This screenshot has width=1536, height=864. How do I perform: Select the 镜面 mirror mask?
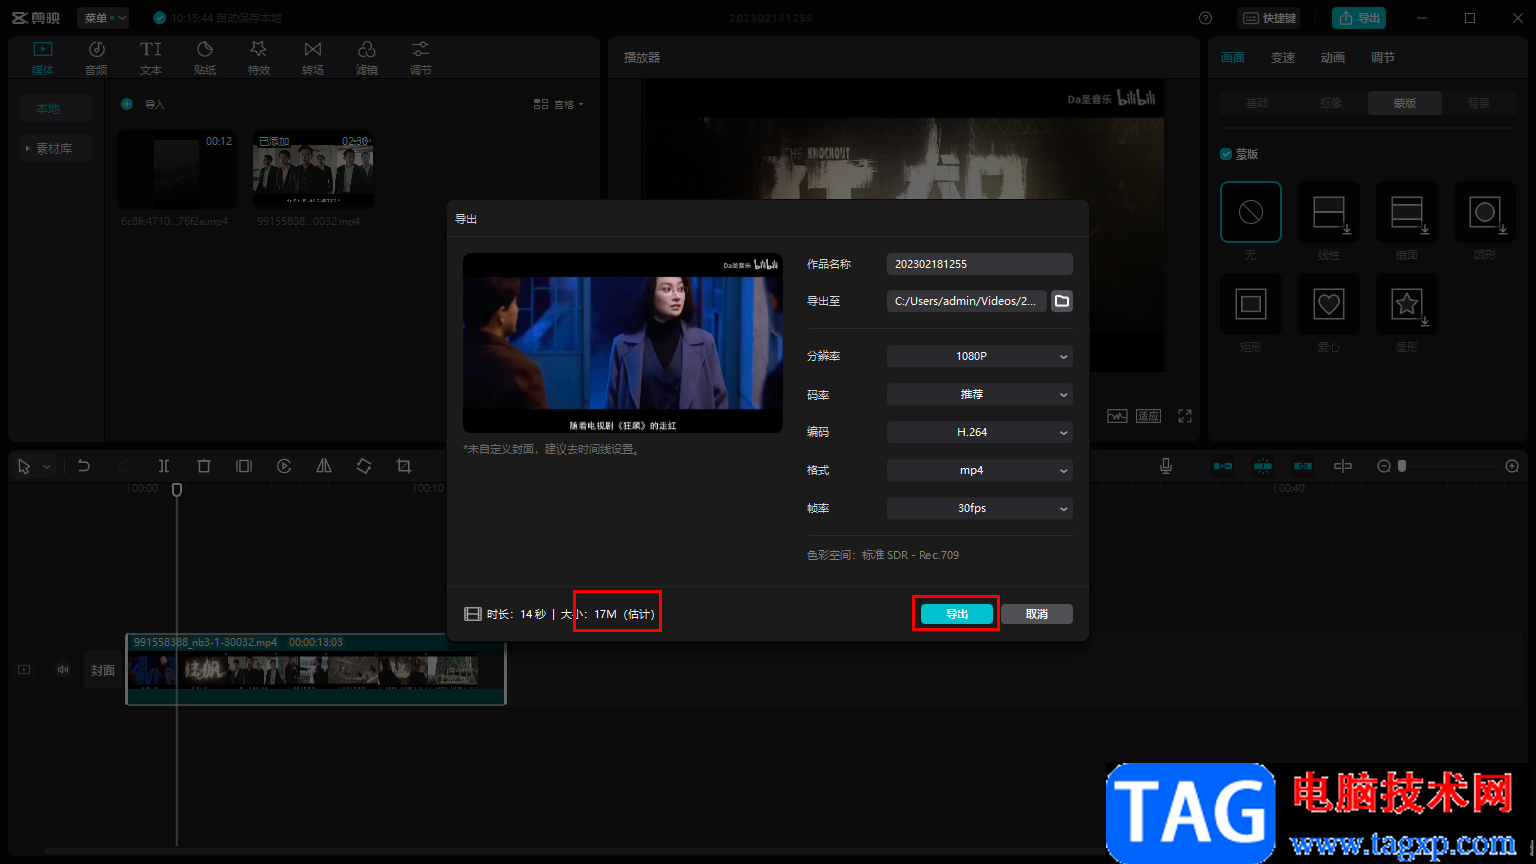coord(1407,212)
